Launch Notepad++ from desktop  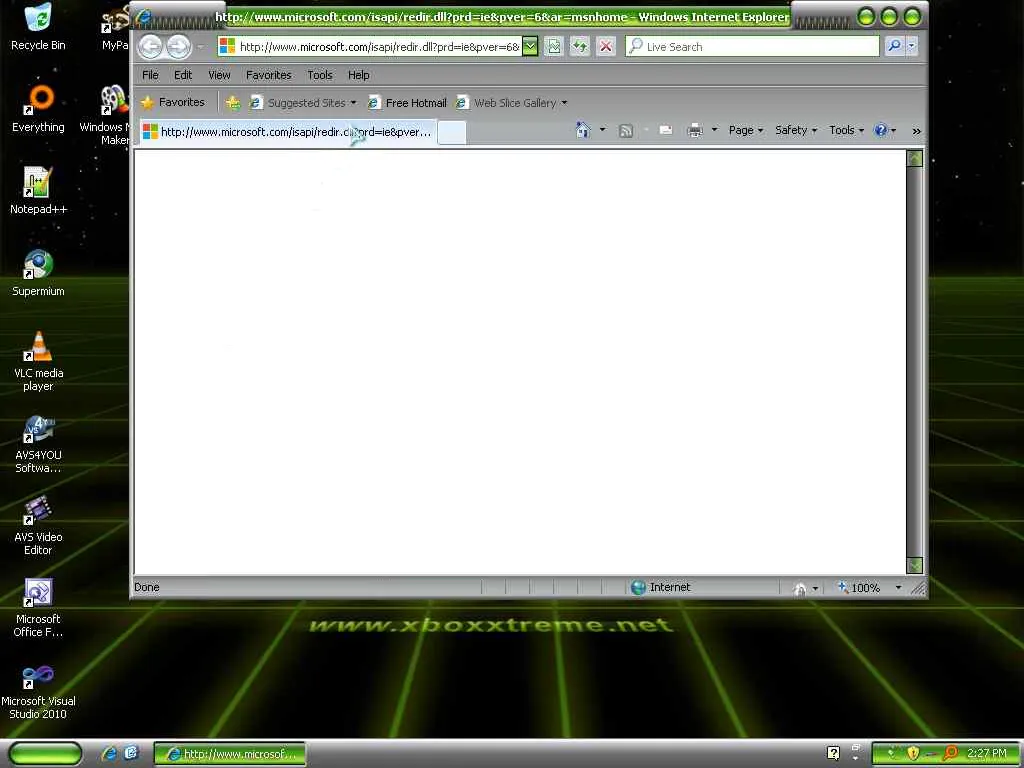pos(38,190)
